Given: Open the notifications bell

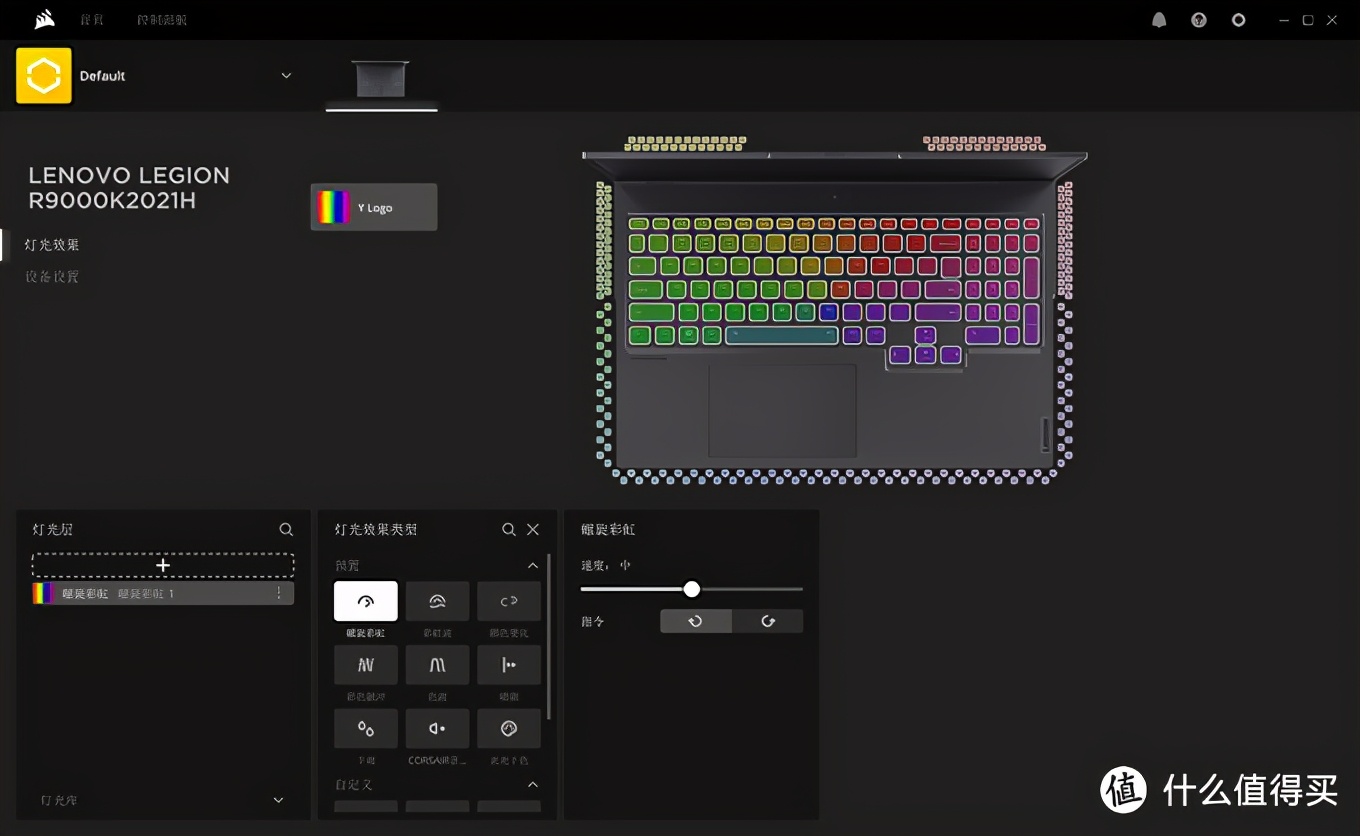Looking at the screenshot, I should pos(1159,20).
